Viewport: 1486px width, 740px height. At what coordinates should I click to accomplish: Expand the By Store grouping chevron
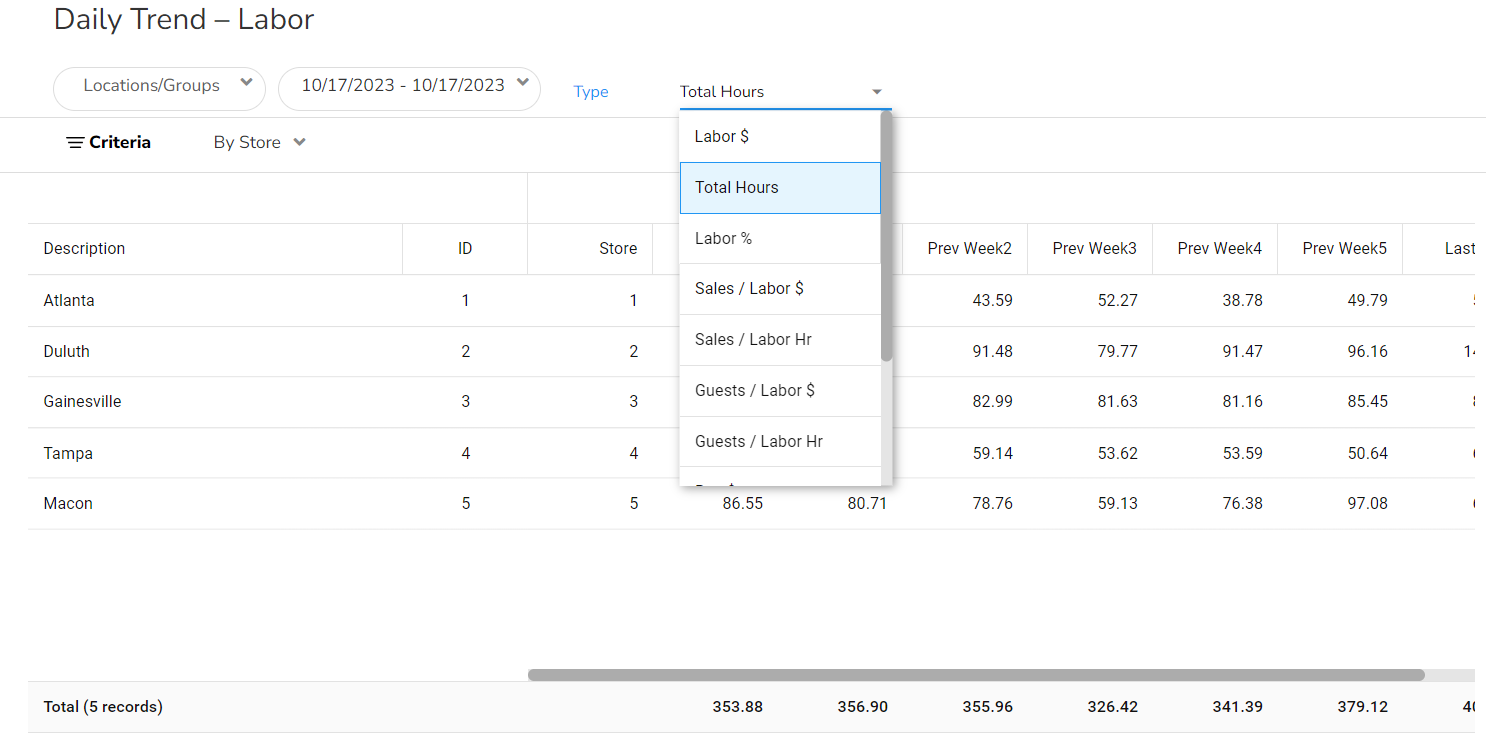(299, 143)
